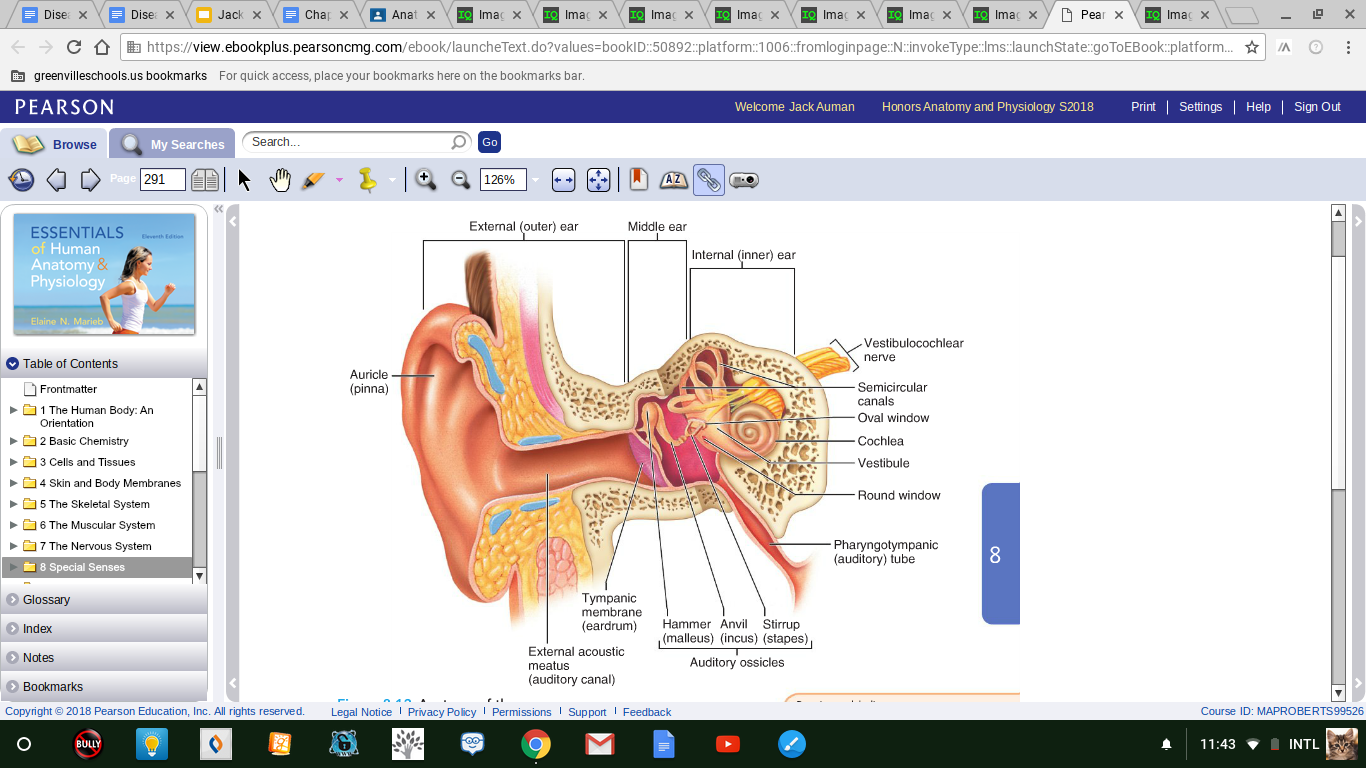Expand chapter 3 Cells and Tissues
Image resolution: width=1366 pixels, height=768 pixels.
[x=13, y=462]
